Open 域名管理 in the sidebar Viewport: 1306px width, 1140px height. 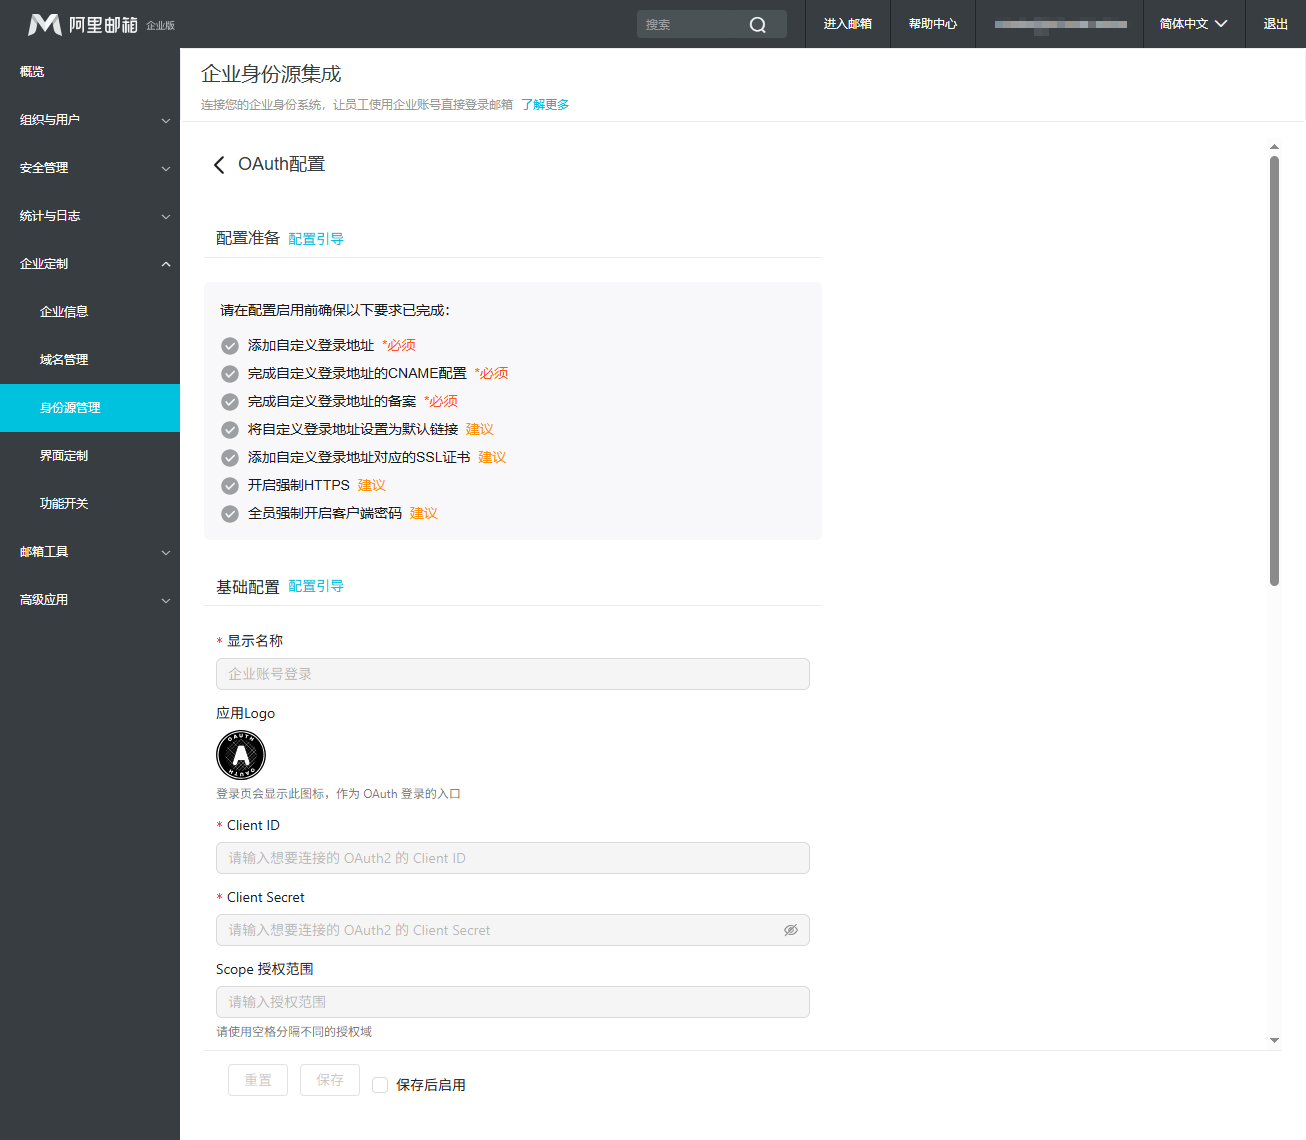point(64,360)
